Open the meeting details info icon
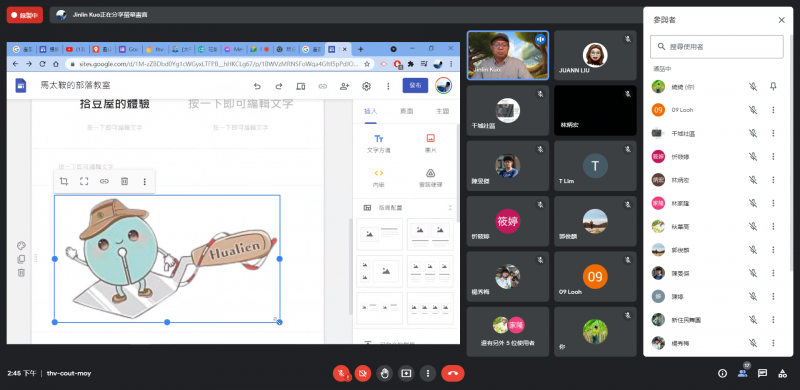800x390 pixels. coord(722,373)
